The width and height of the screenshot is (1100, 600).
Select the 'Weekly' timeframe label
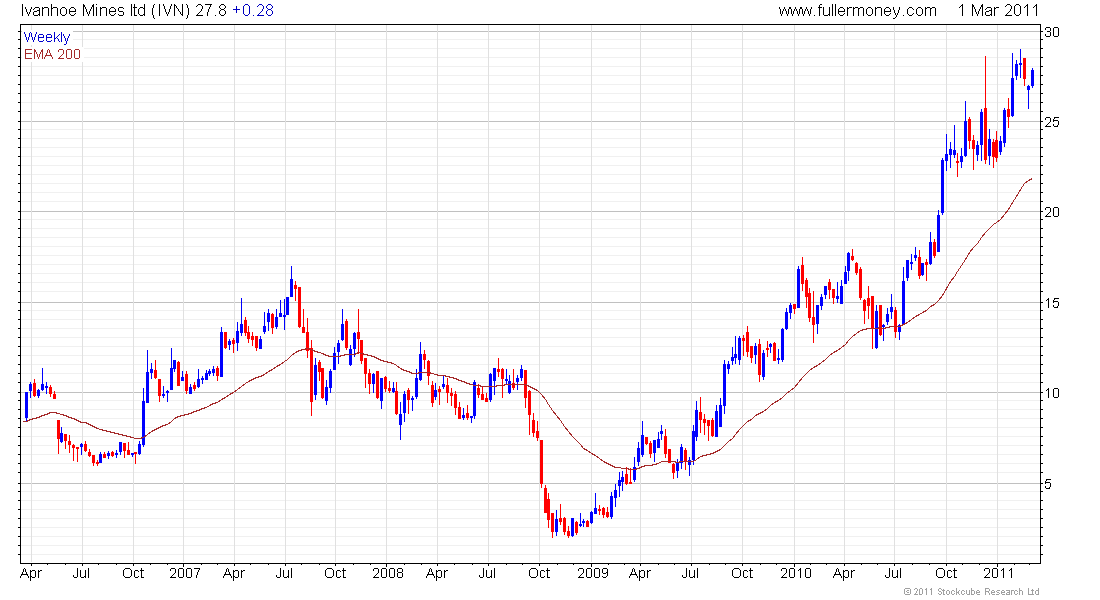(x=47, y=37)
